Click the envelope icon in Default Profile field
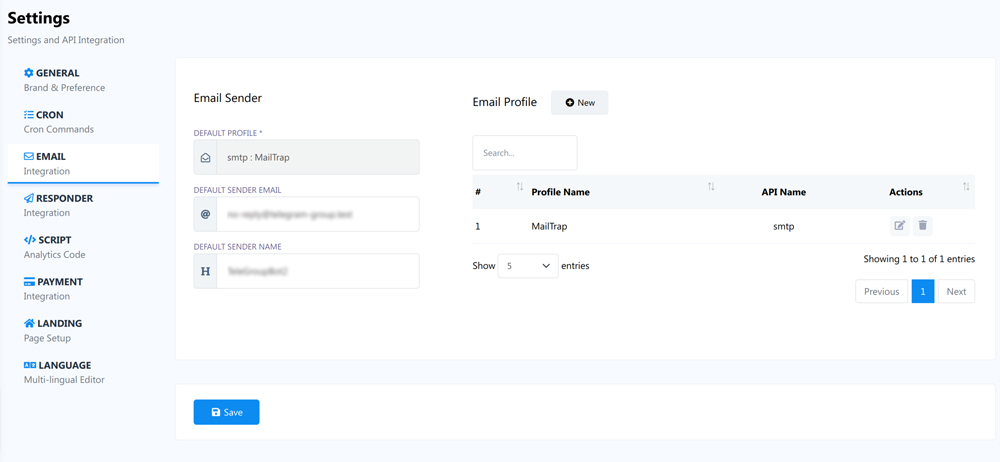Viewport: 1000px width, 462px height. click(206, 158)
